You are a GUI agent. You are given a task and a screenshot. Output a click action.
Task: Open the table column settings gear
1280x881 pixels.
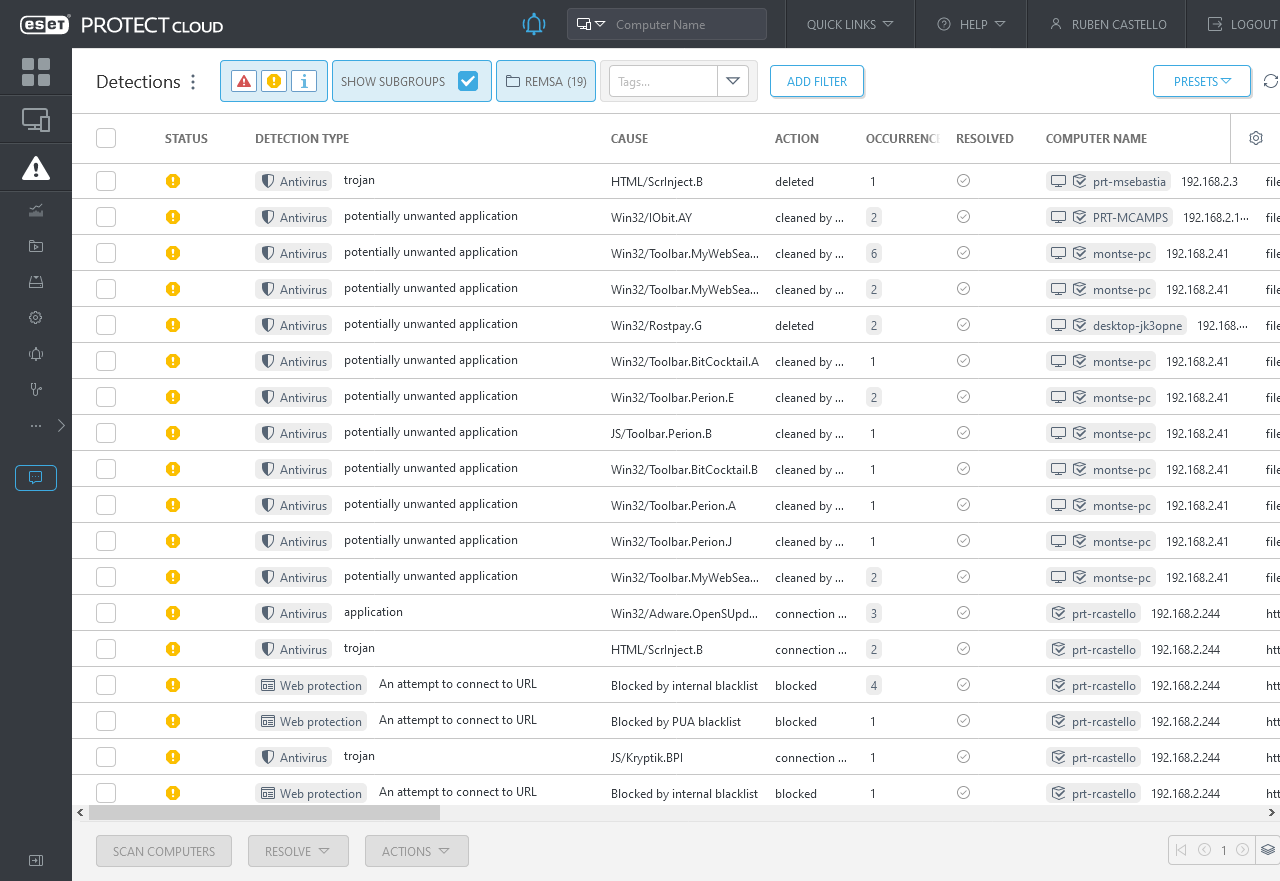tap(1256, 139)
